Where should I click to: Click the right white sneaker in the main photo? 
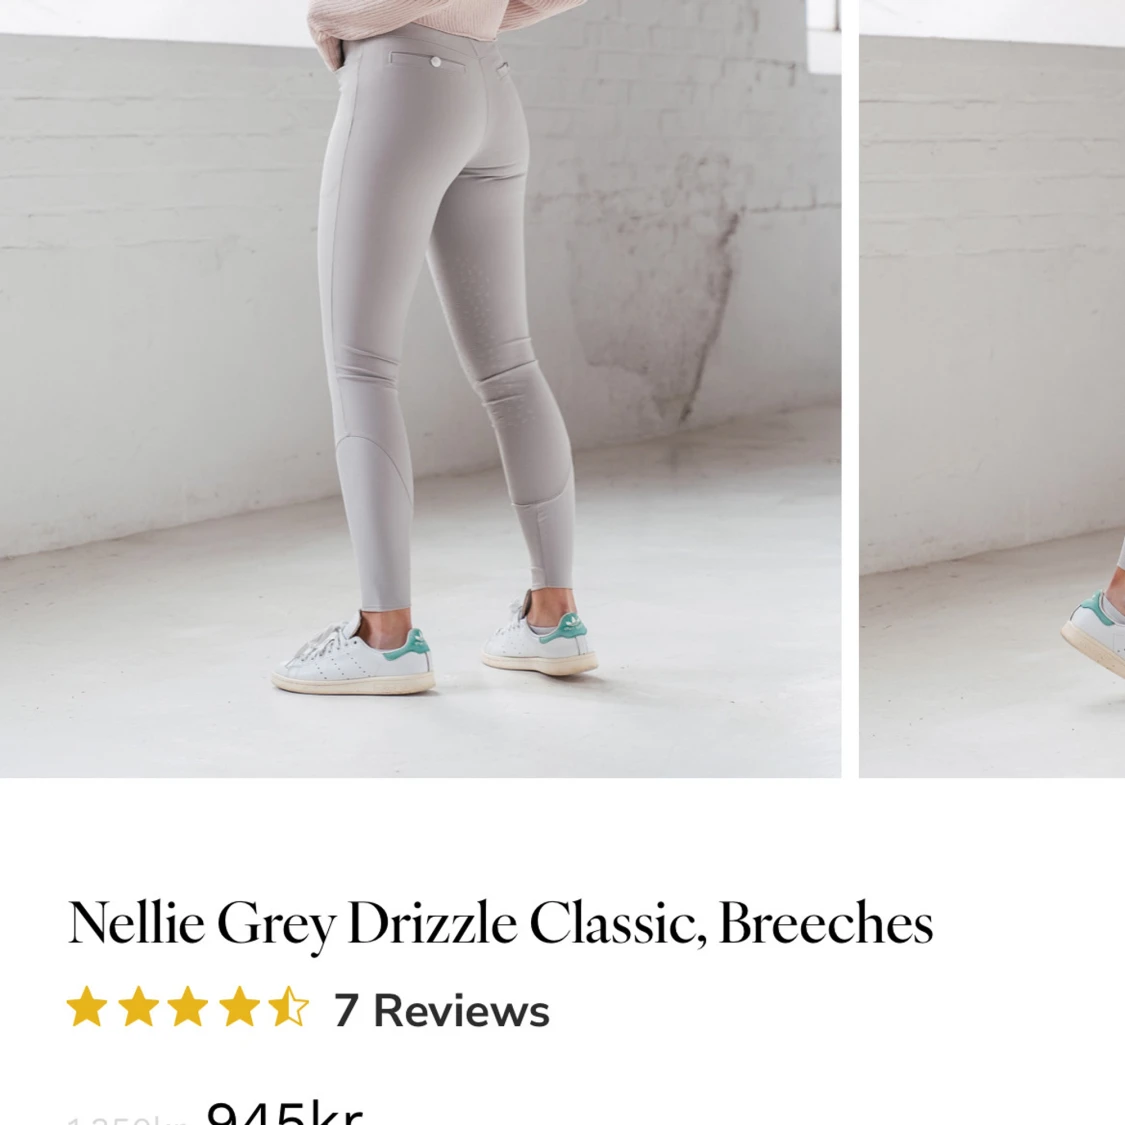539,634
